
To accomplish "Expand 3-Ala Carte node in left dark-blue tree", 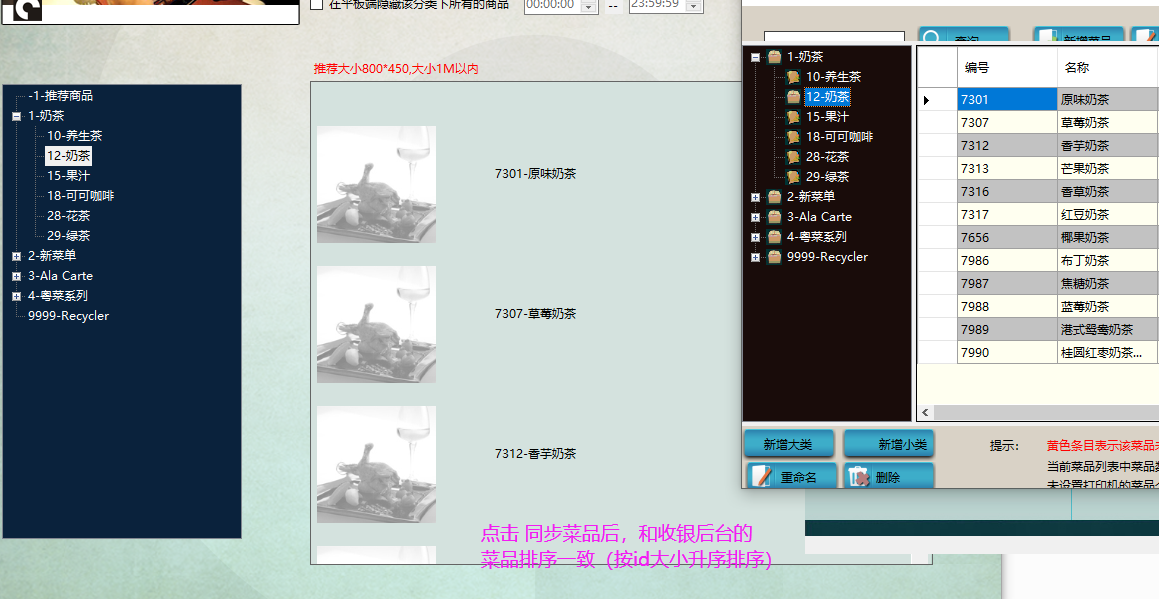I will (16, 276).
